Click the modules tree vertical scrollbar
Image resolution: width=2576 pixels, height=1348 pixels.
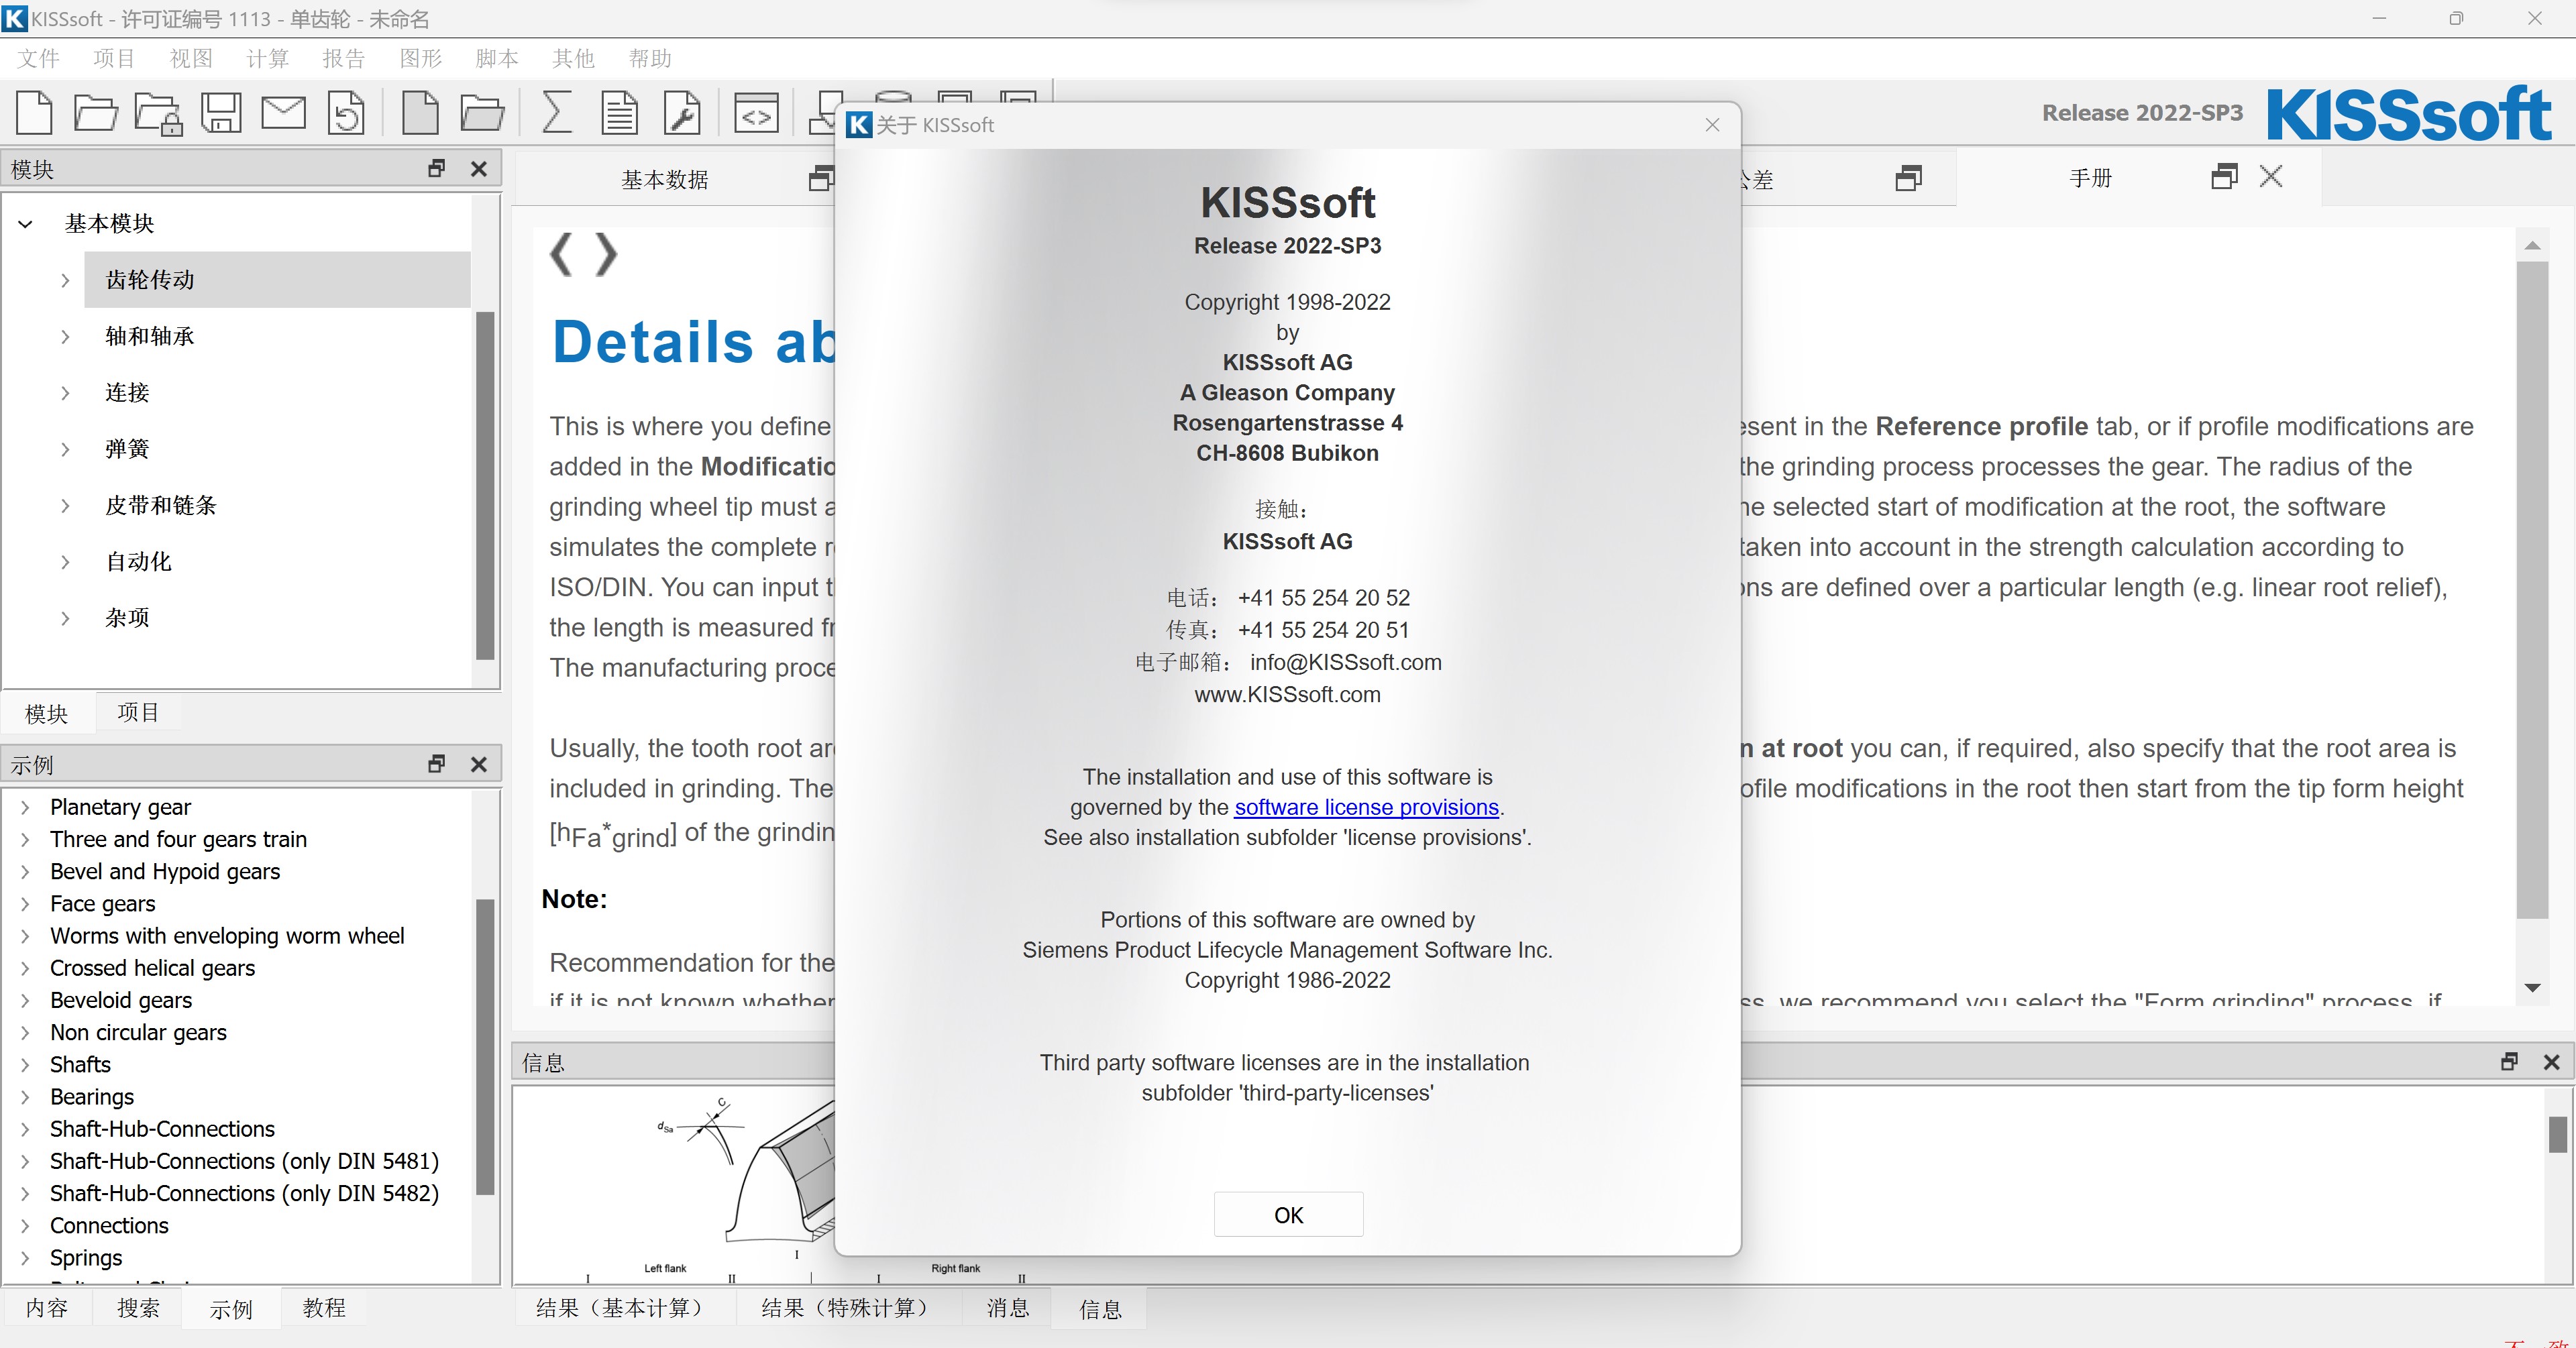point(485,486)
